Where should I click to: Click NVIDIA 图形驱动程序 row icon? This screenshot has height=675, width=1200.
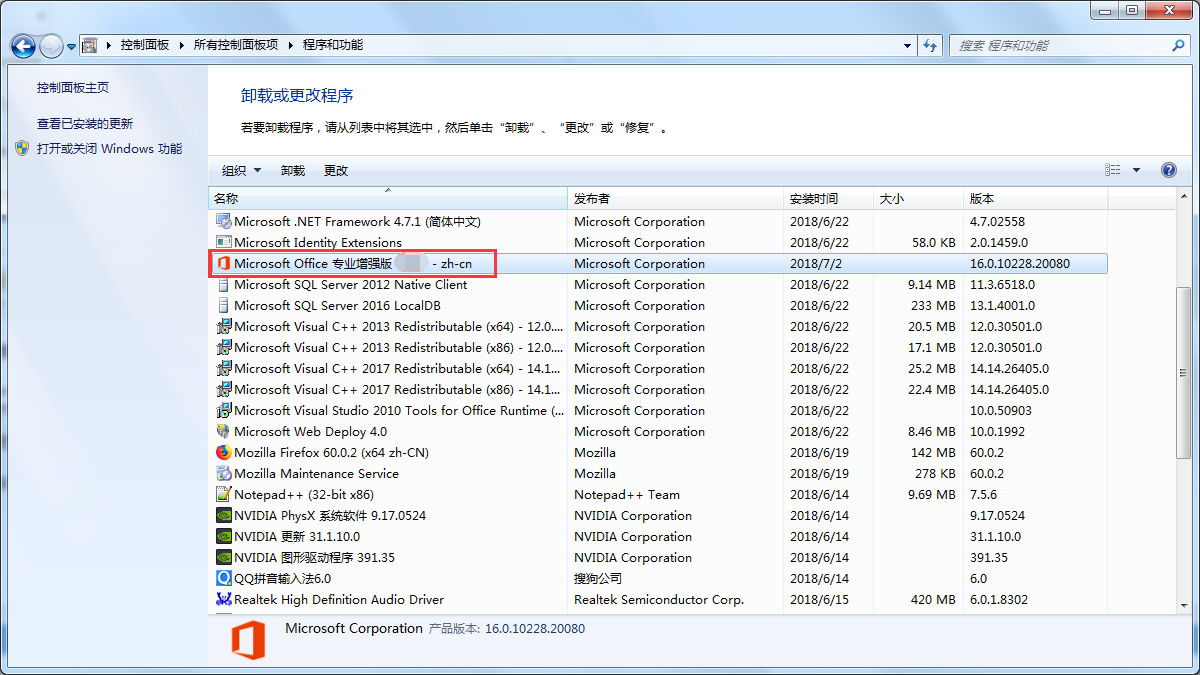(224, 558)
